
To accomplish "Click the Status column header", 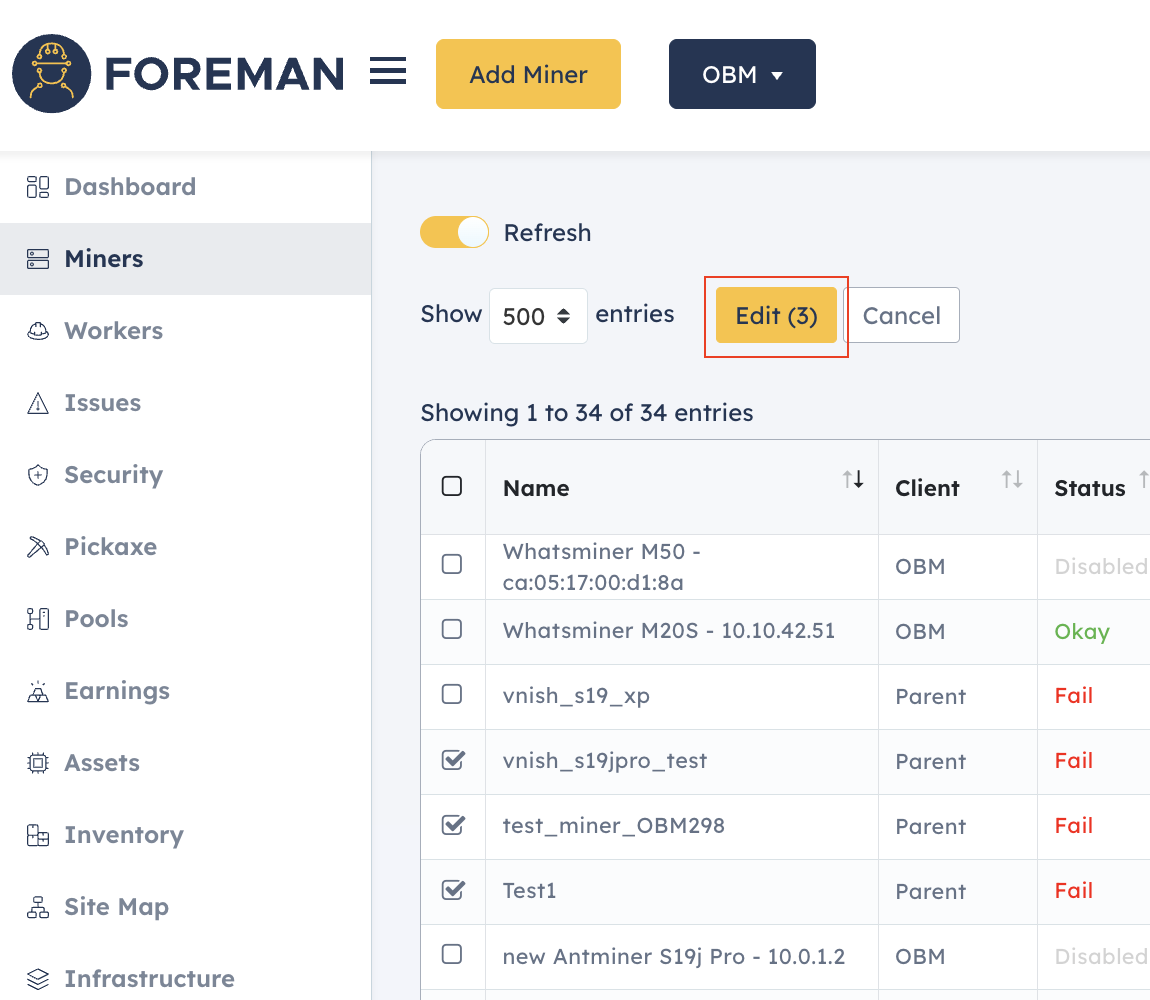I will pyautogui.click(x=1089, y=488).
